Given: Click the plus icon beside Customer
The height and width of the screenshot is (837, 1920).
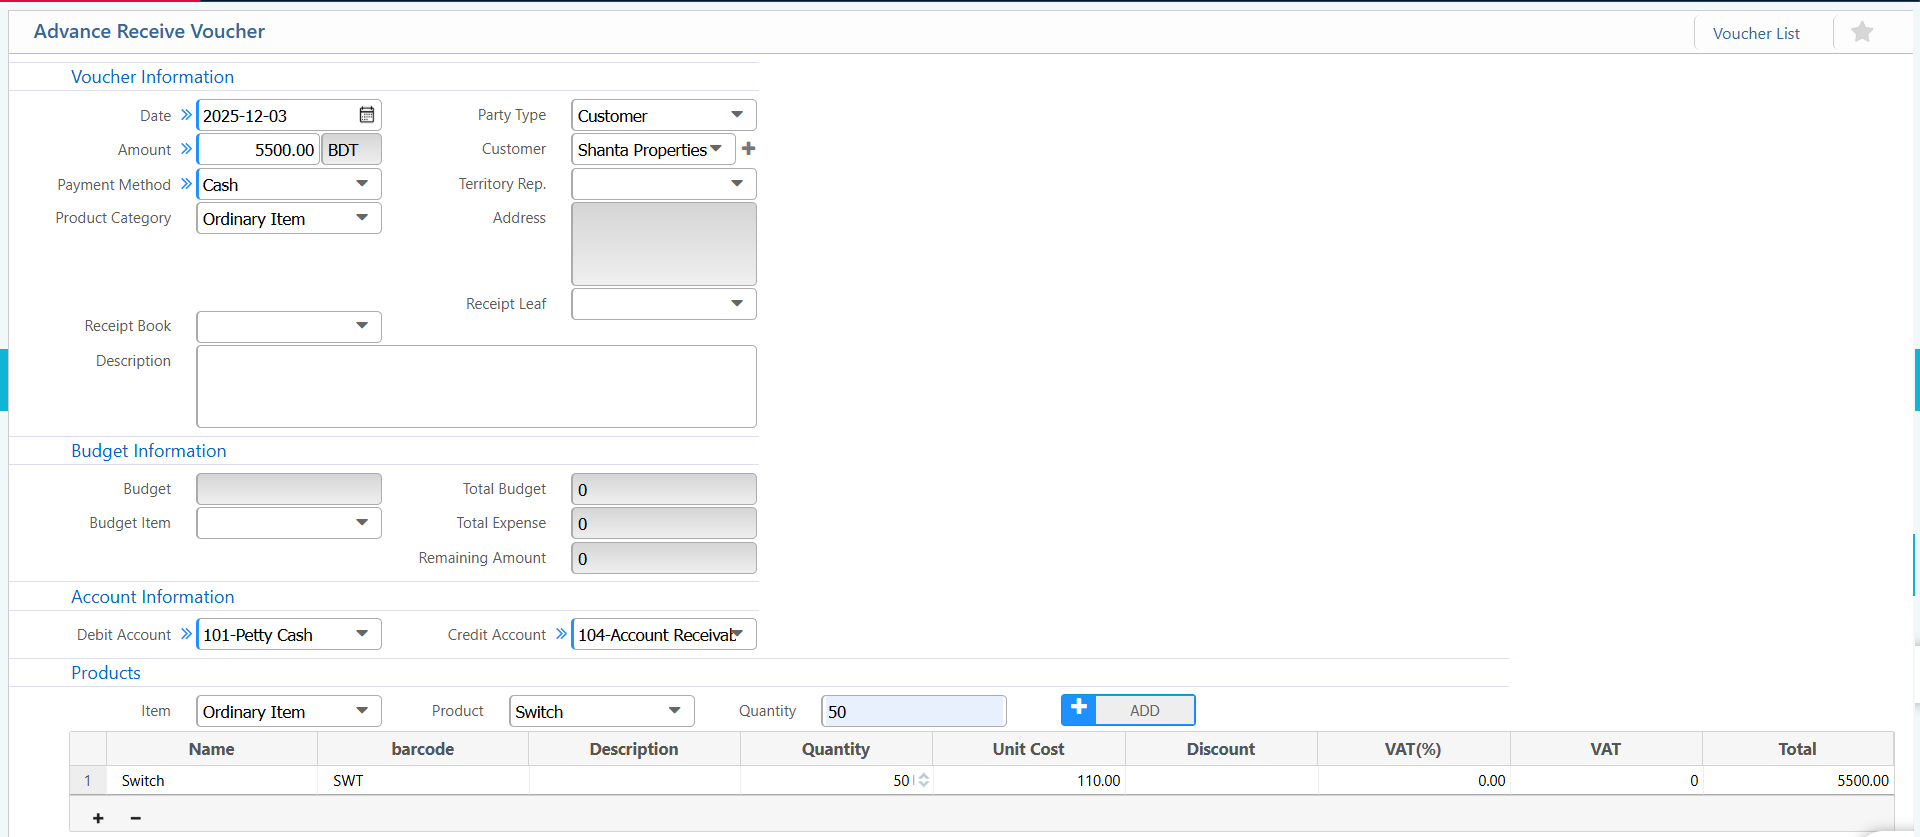Looking at the screenshot, I should point(748,149).
